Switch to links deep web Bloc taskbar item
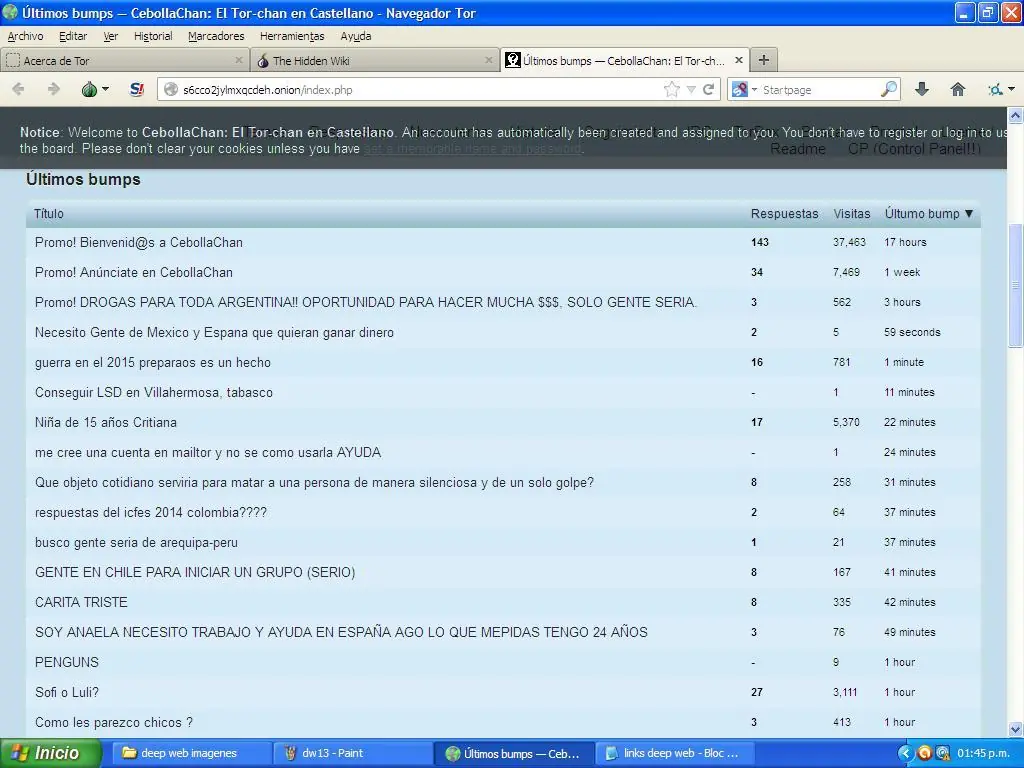 tap(676, 754)
